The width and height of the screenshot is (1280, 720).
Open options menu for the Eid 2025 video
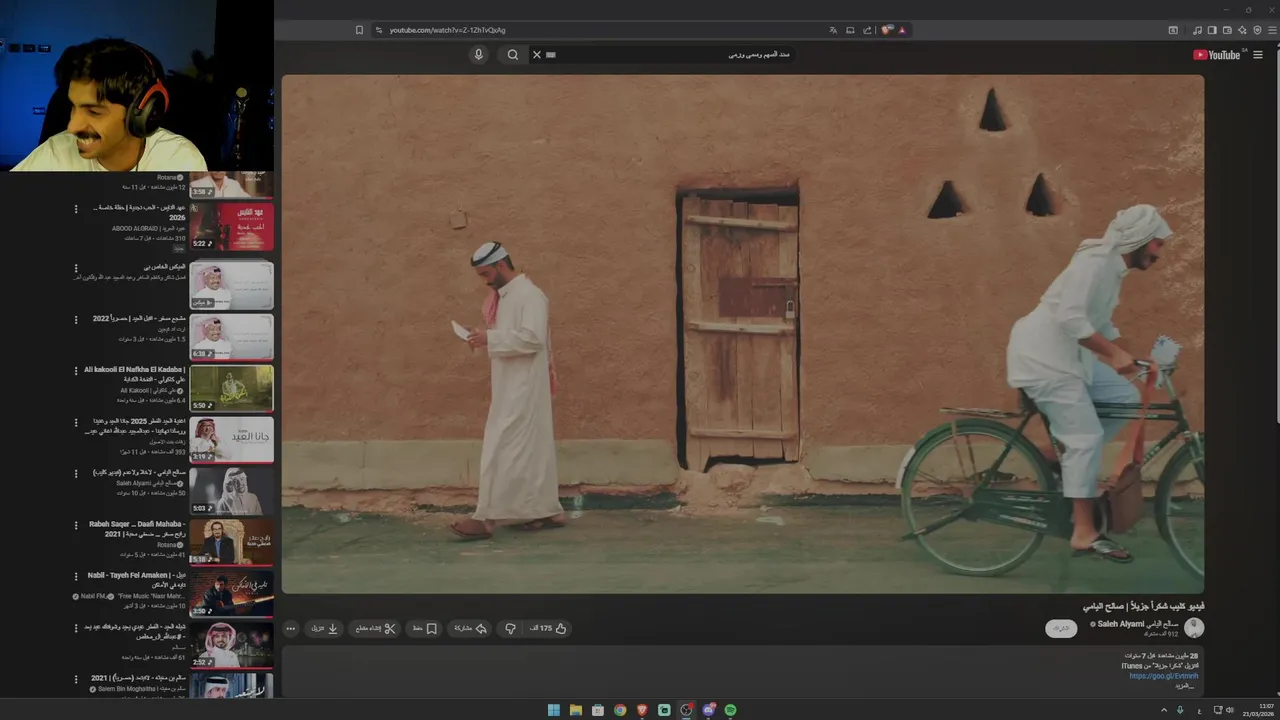point(76,421)
